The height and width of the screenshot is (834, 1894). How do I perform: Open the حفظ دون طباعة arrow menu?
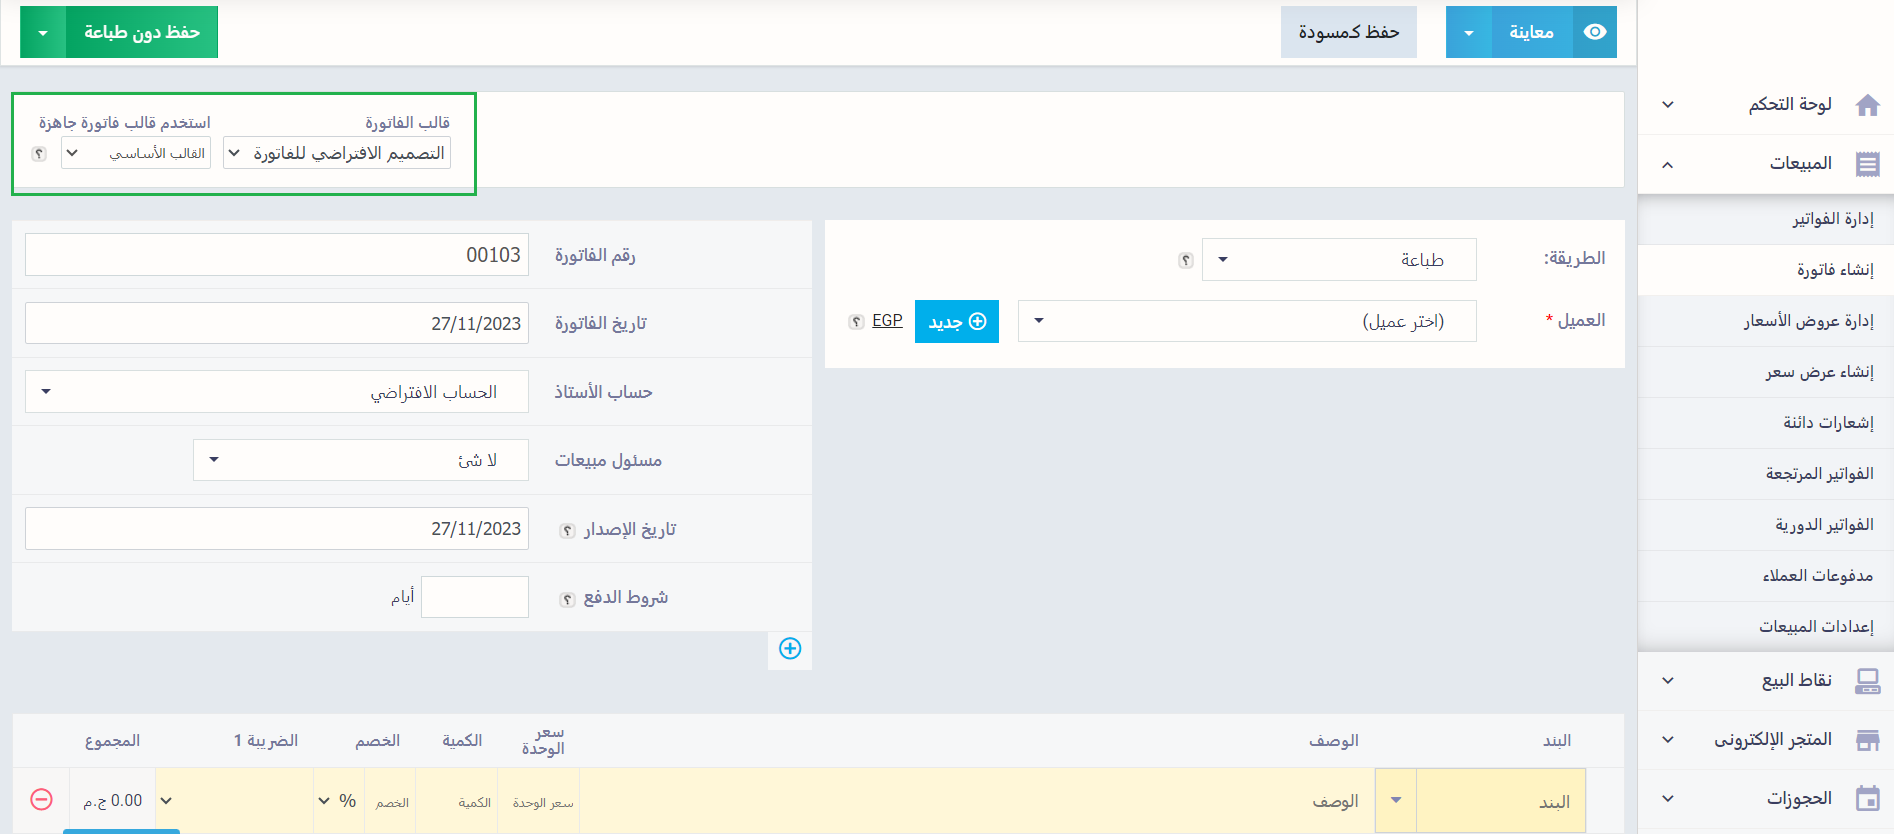pos(43,33)
